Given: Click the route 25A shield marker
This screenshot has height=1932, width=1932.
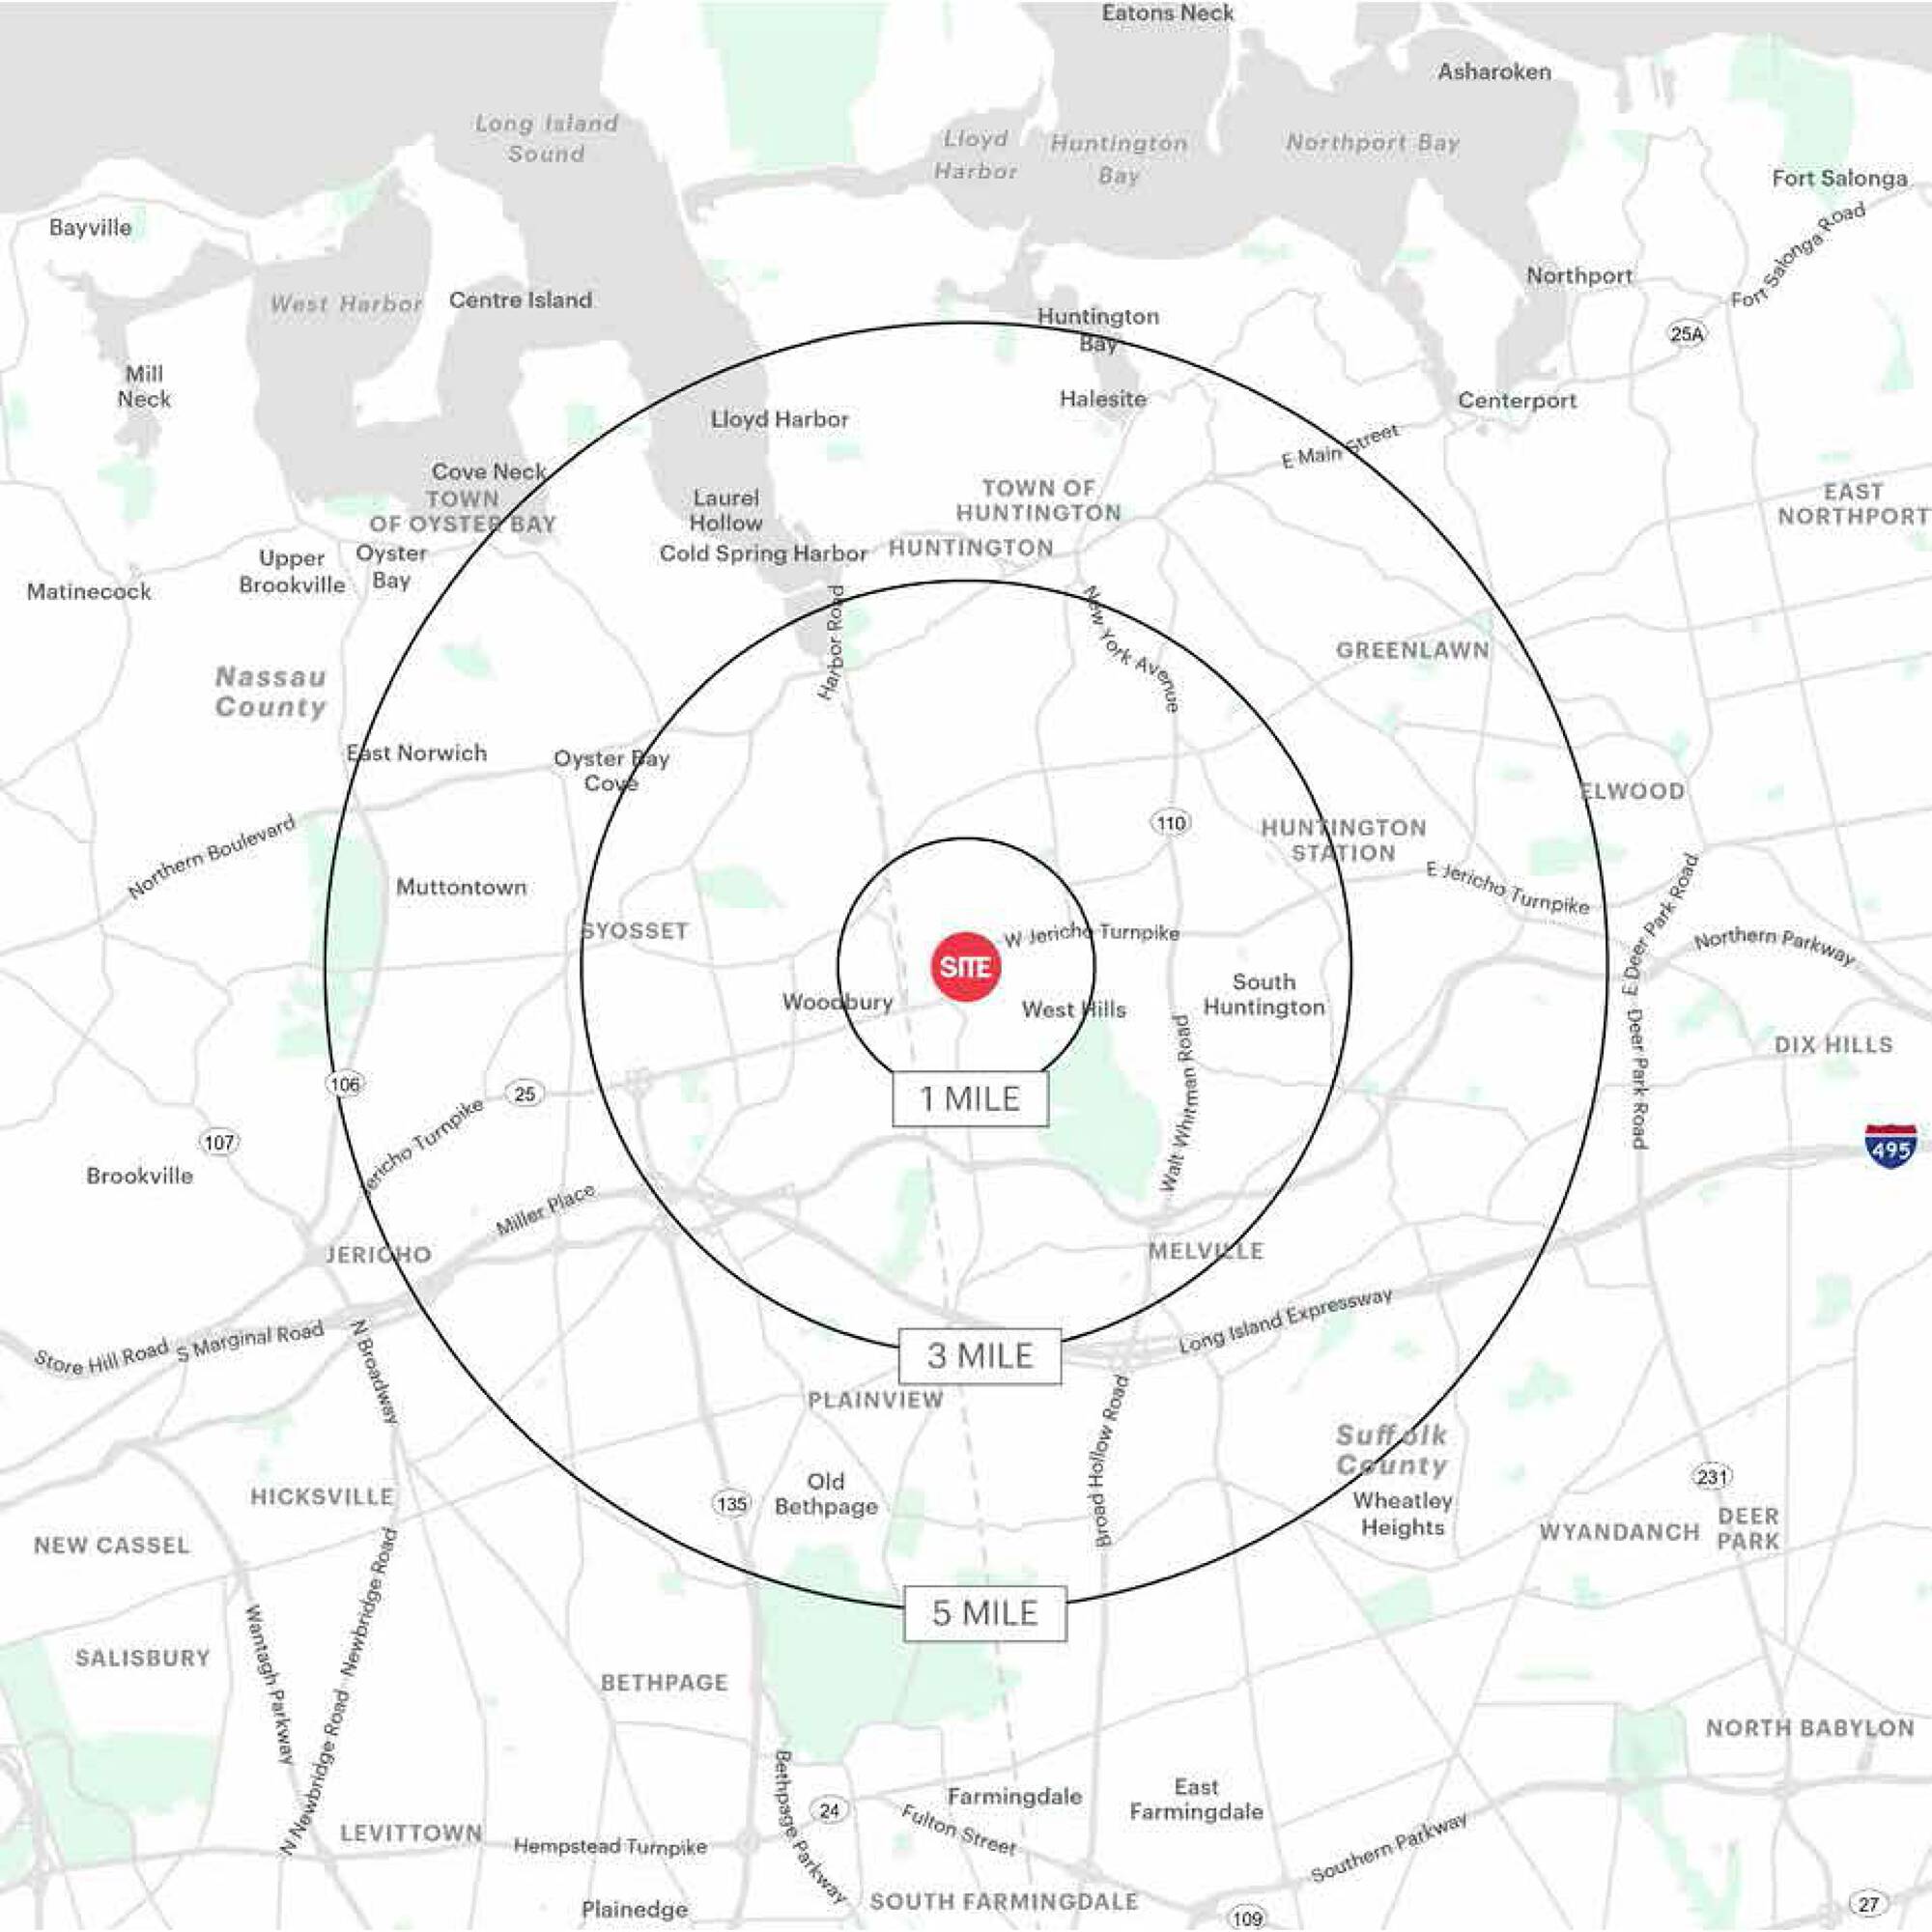Looking at the screenshot, I should [x=1686, y=333].
